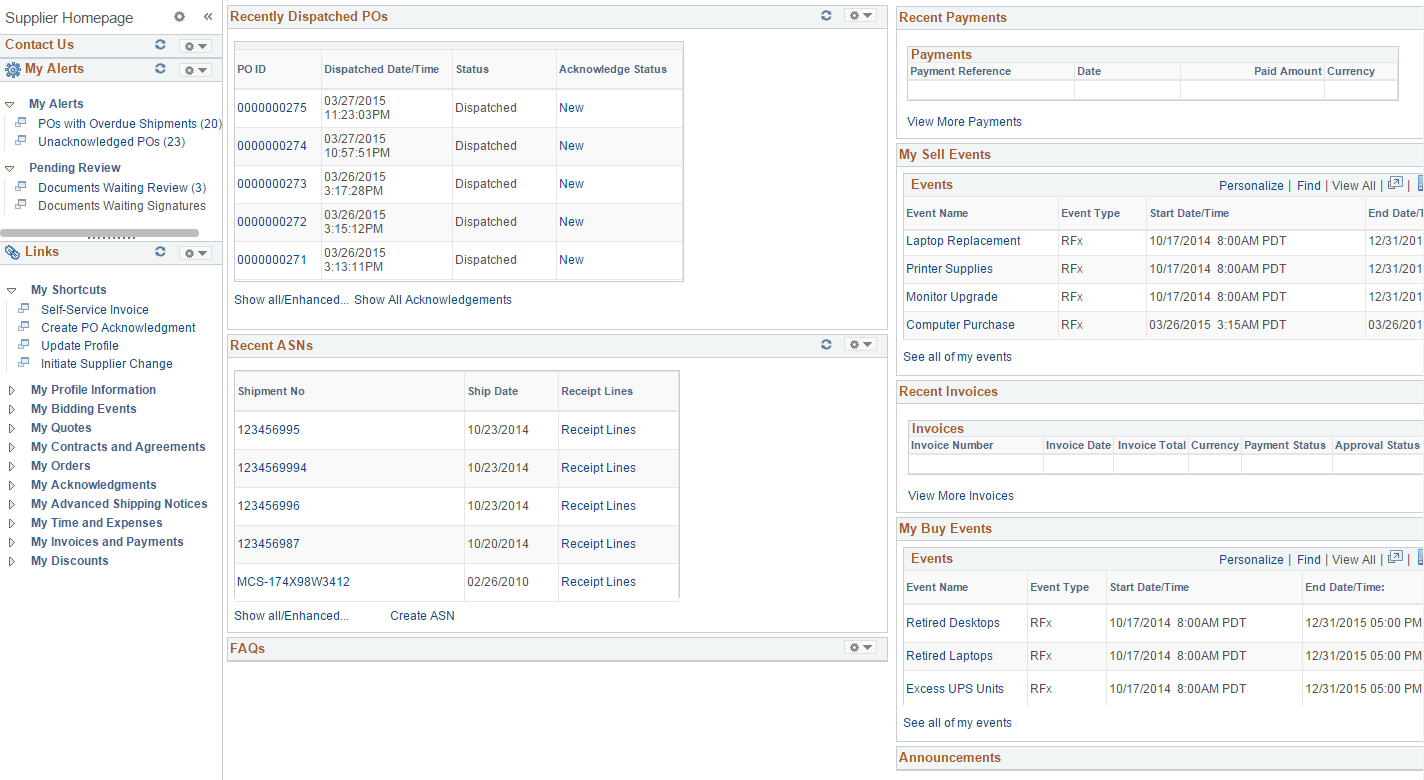Collapse the left navigation pane with the double-arrow icon
Image resolution: width=1424 pixels, height=780 pixels.
[x=207, y=17]
